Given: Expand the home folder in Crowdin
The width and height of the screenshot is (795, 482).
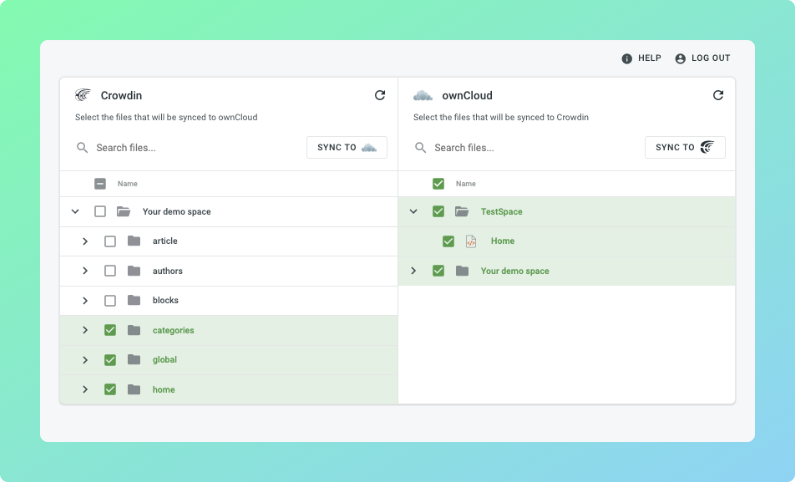Looking at the screenshot, I should point(85,389).
